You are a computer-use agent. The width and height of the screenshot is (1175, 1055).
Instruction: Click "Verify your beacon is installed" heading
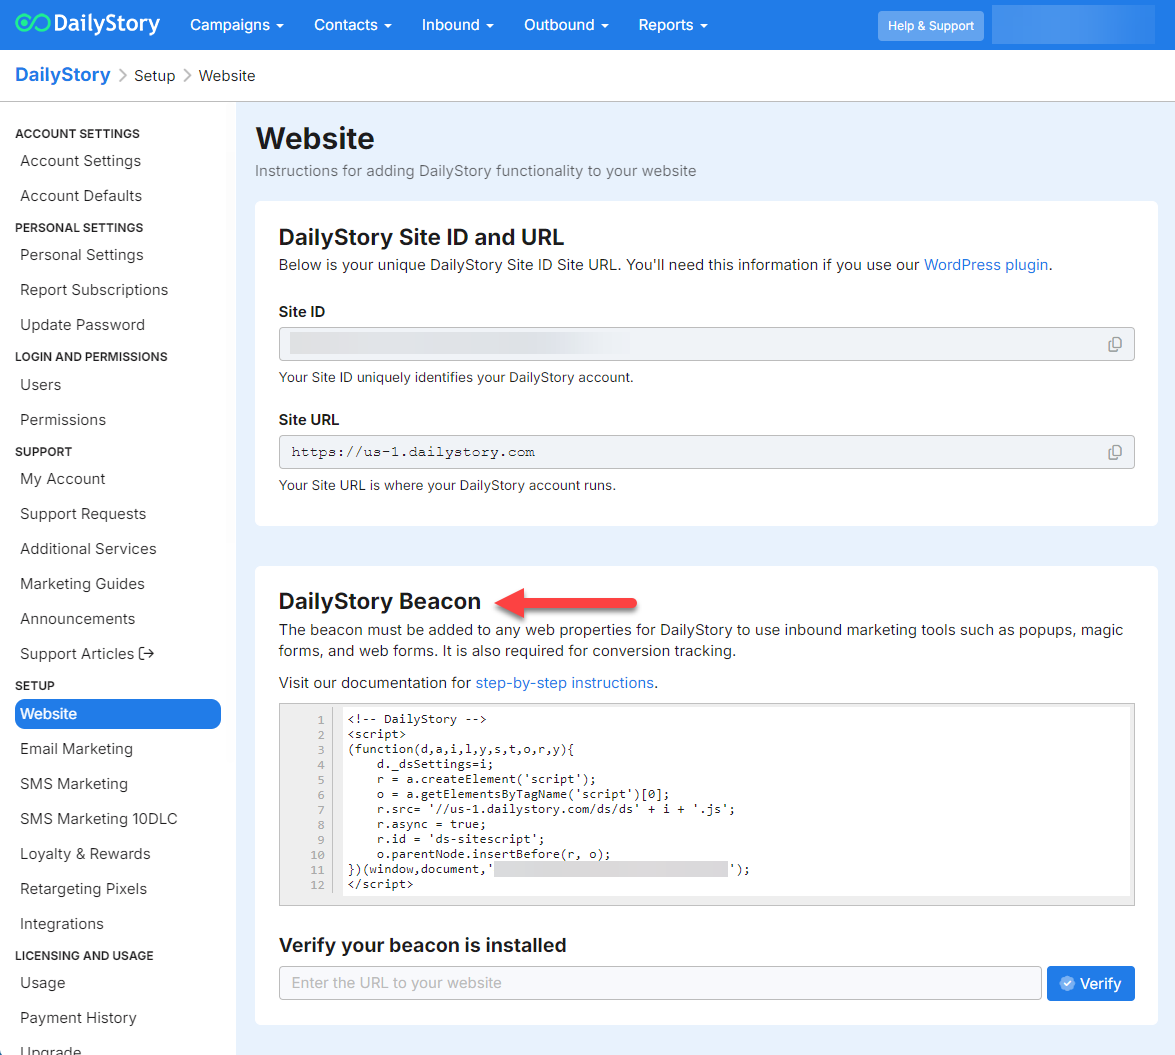click(423, 945)
